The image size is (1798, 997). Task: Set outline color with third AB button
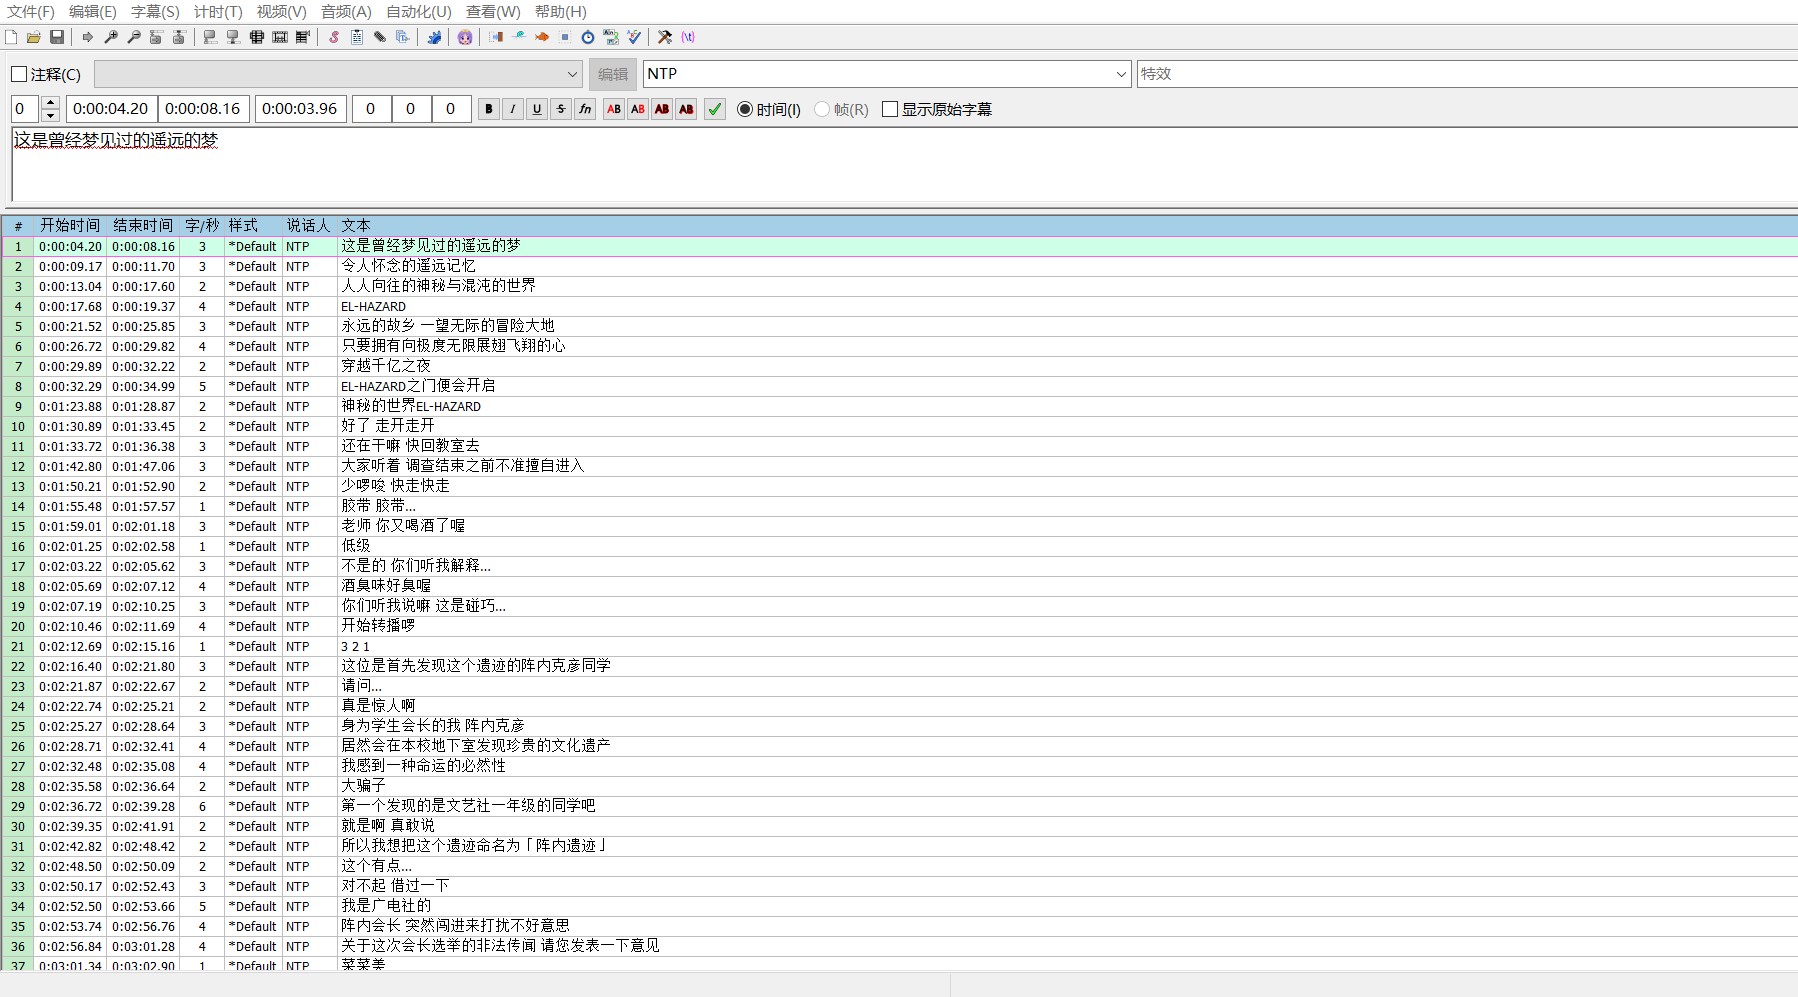[662, 109]
